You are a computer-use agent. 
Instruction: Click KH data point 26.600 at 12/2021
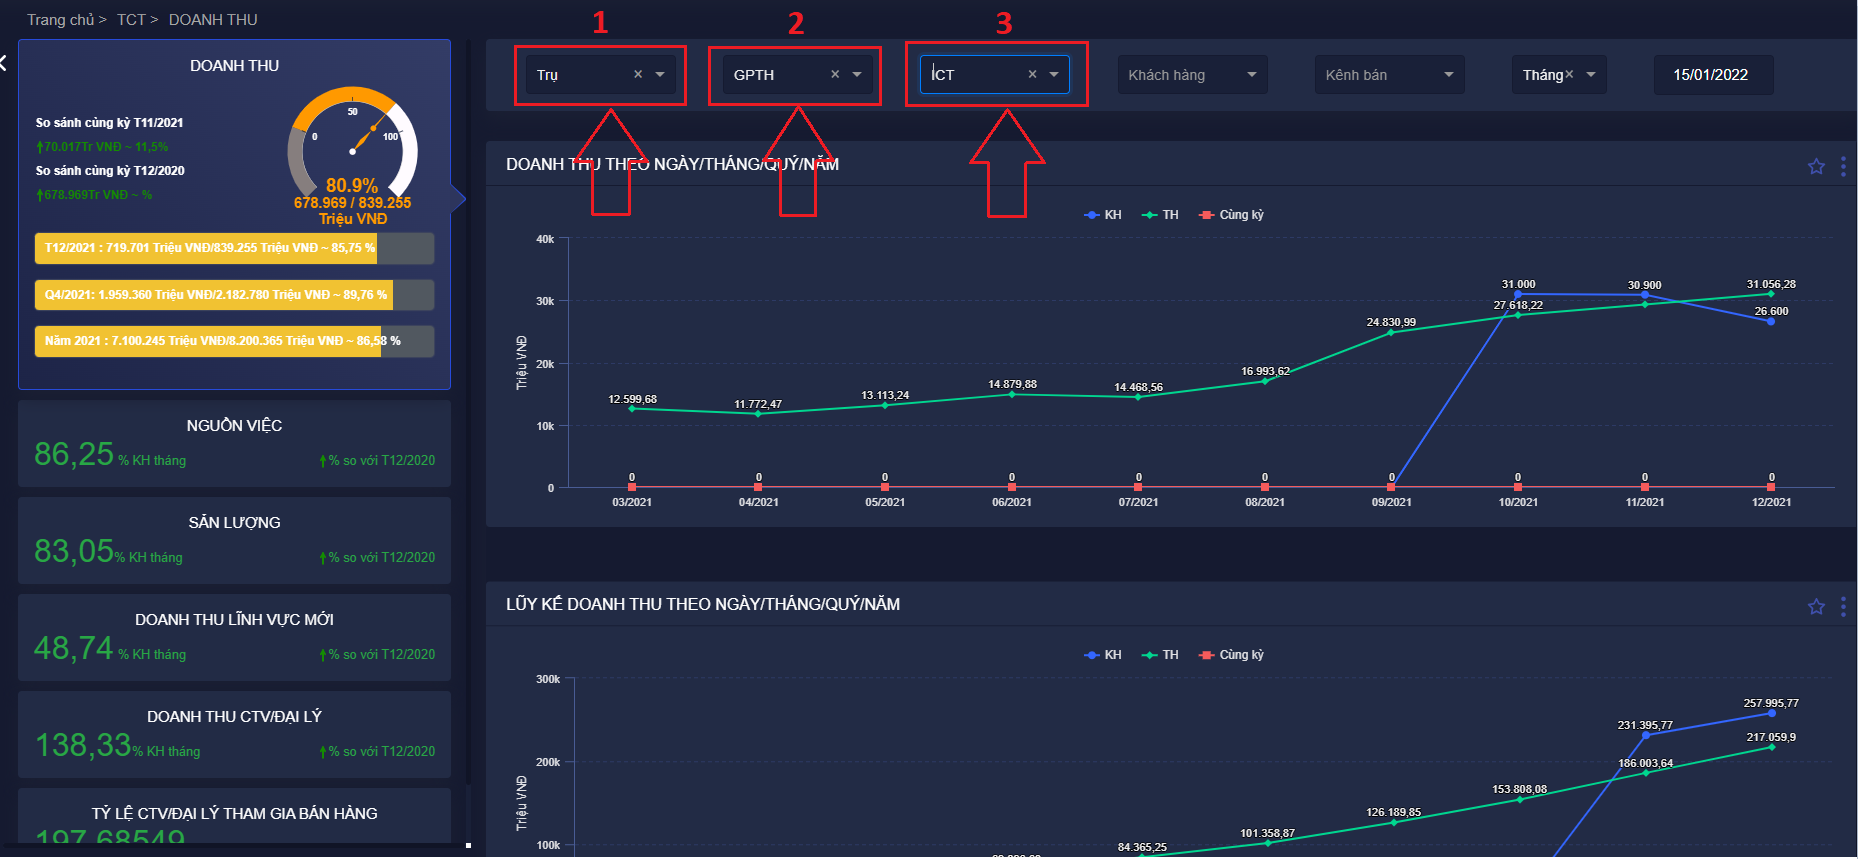click(1771, 321)
